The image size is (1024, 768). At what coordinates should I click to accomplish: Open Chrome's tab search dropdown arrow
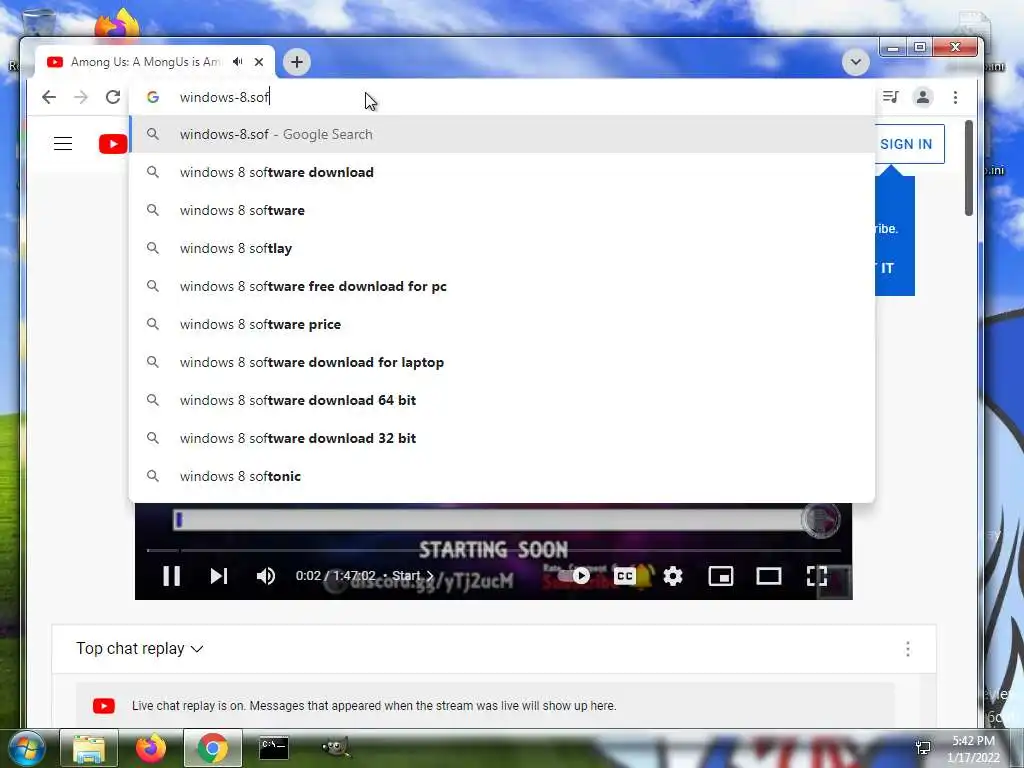(856, 63)
